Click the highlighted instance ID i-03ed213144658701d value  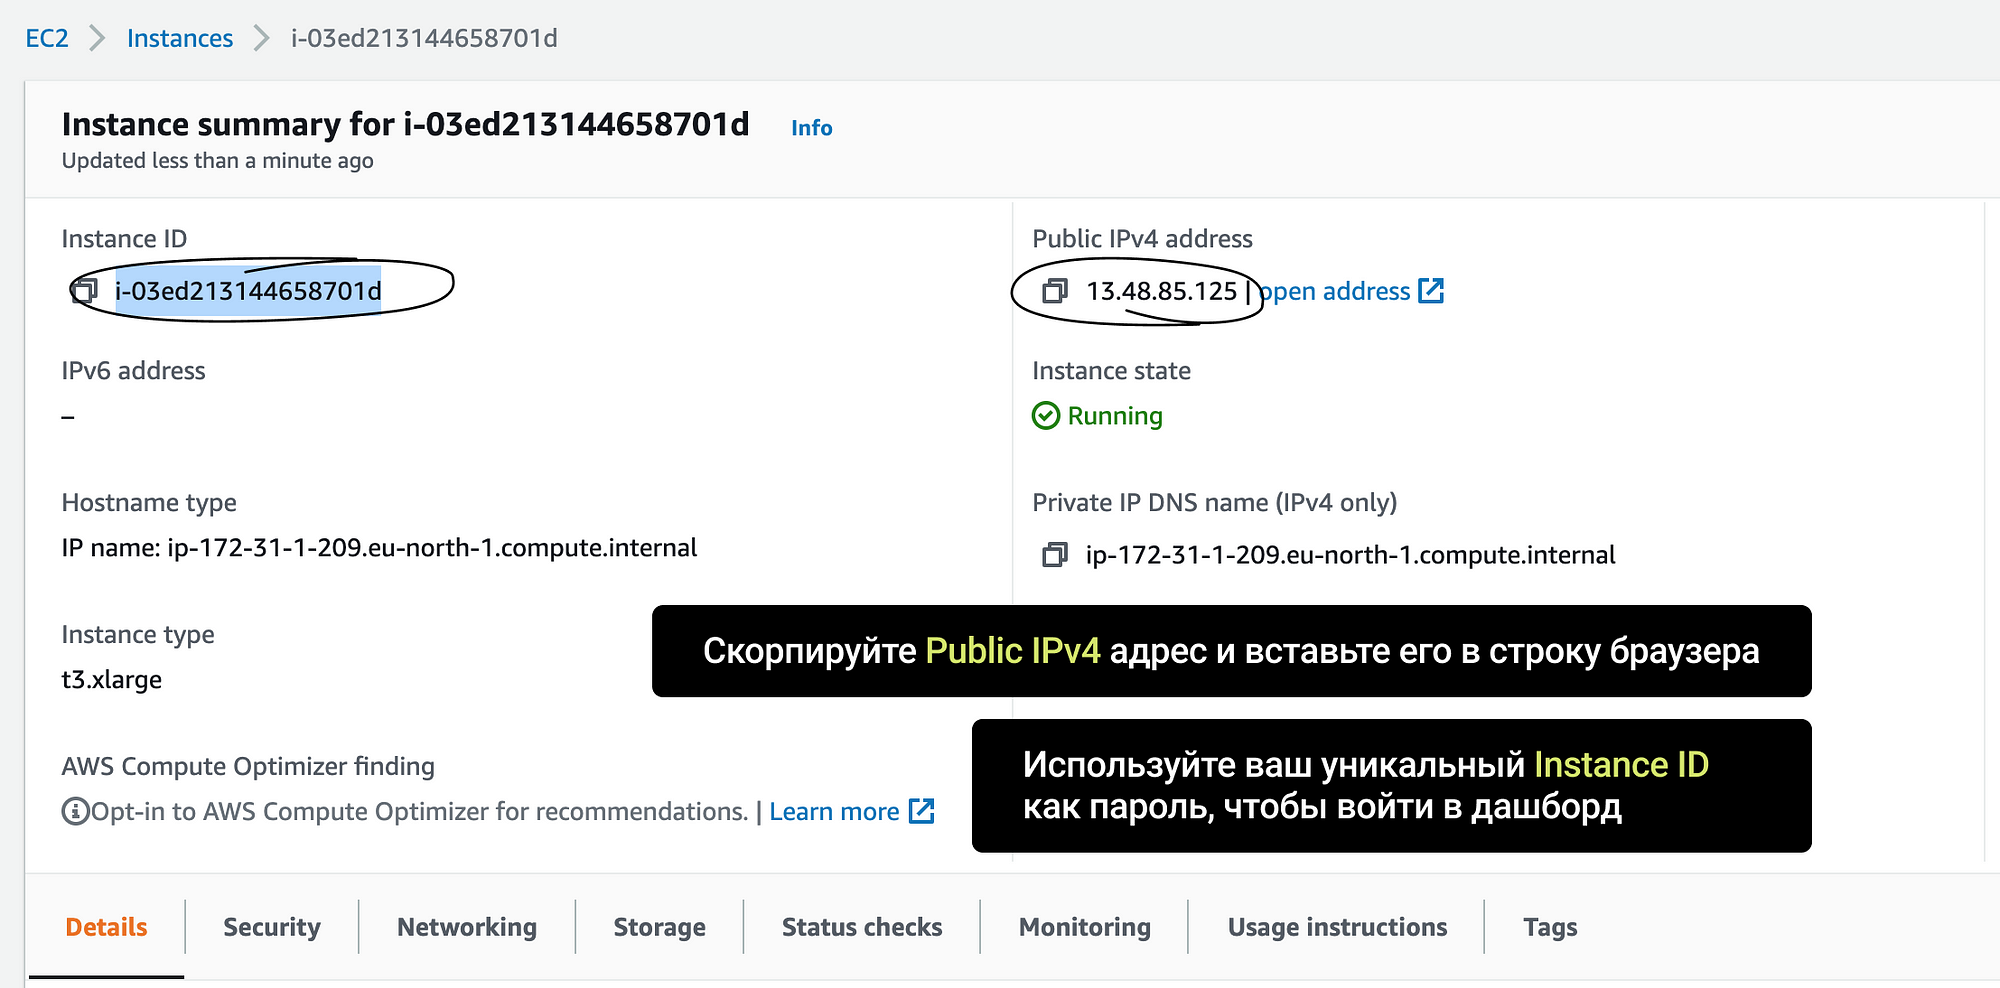click(x=248, y=291)
